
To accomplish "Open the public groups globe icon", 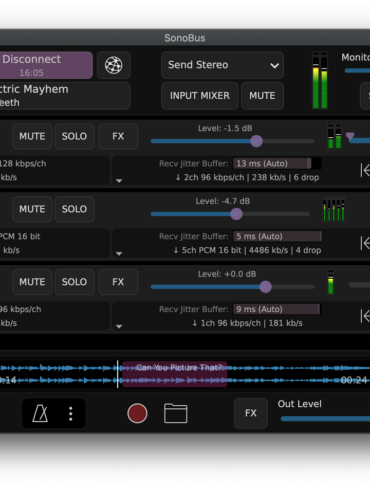I will pyautogui.click(x=114, y=65).
